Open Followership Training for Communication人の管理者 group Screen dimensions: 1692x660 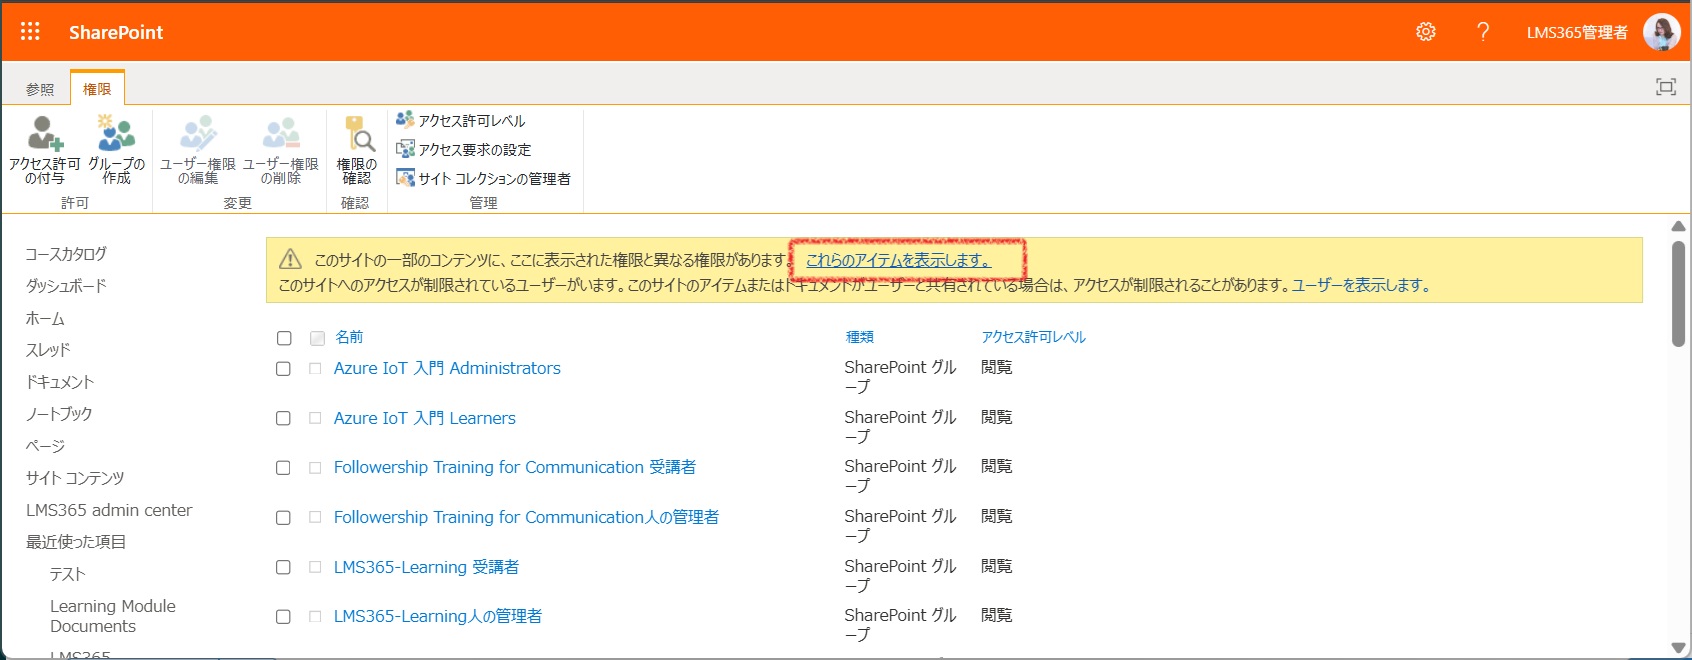point(526,517)
